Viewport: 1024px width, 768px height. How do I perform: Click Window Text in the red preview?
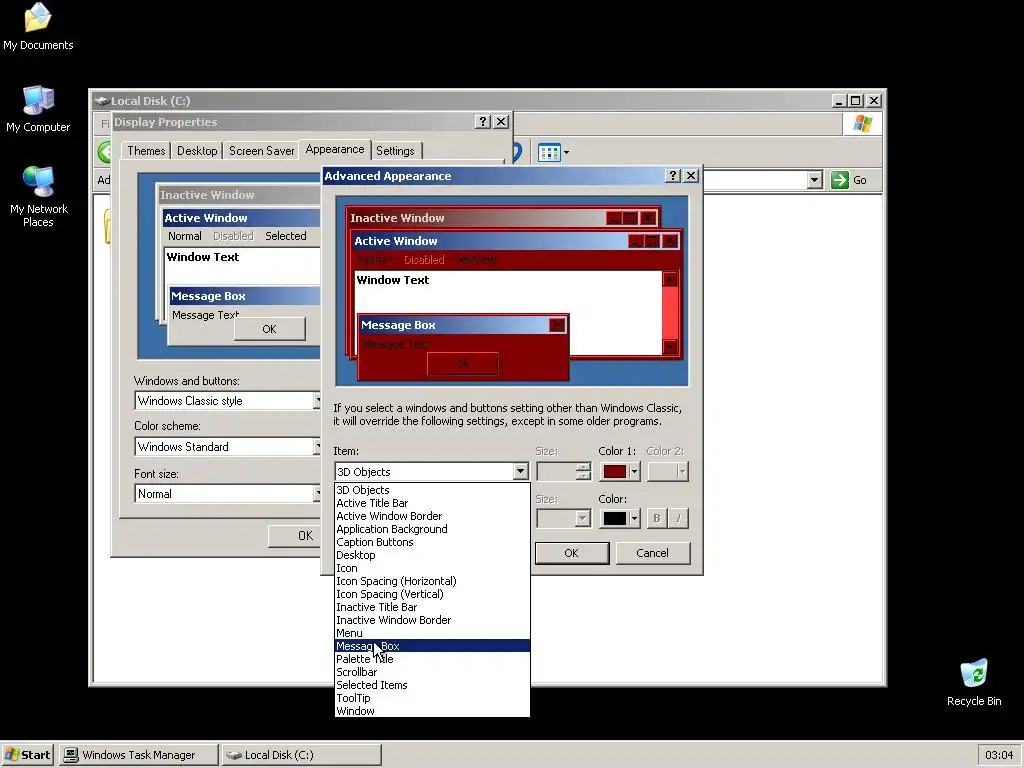(392, 280)
